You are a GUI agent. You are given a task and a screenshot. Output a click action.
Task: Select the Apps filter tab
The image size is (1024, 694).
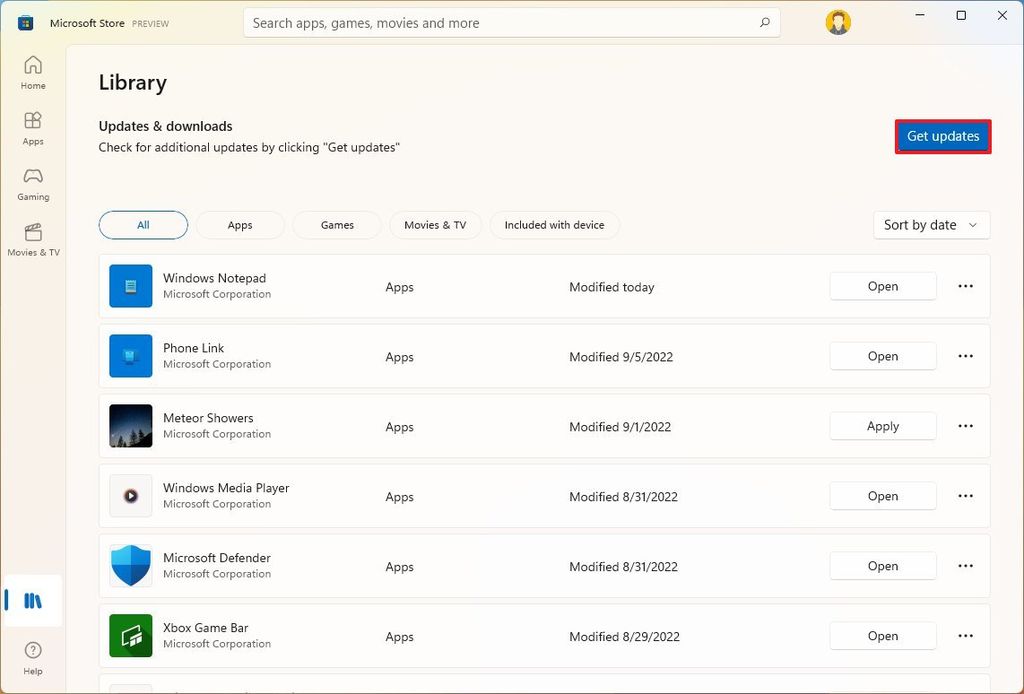240,225
